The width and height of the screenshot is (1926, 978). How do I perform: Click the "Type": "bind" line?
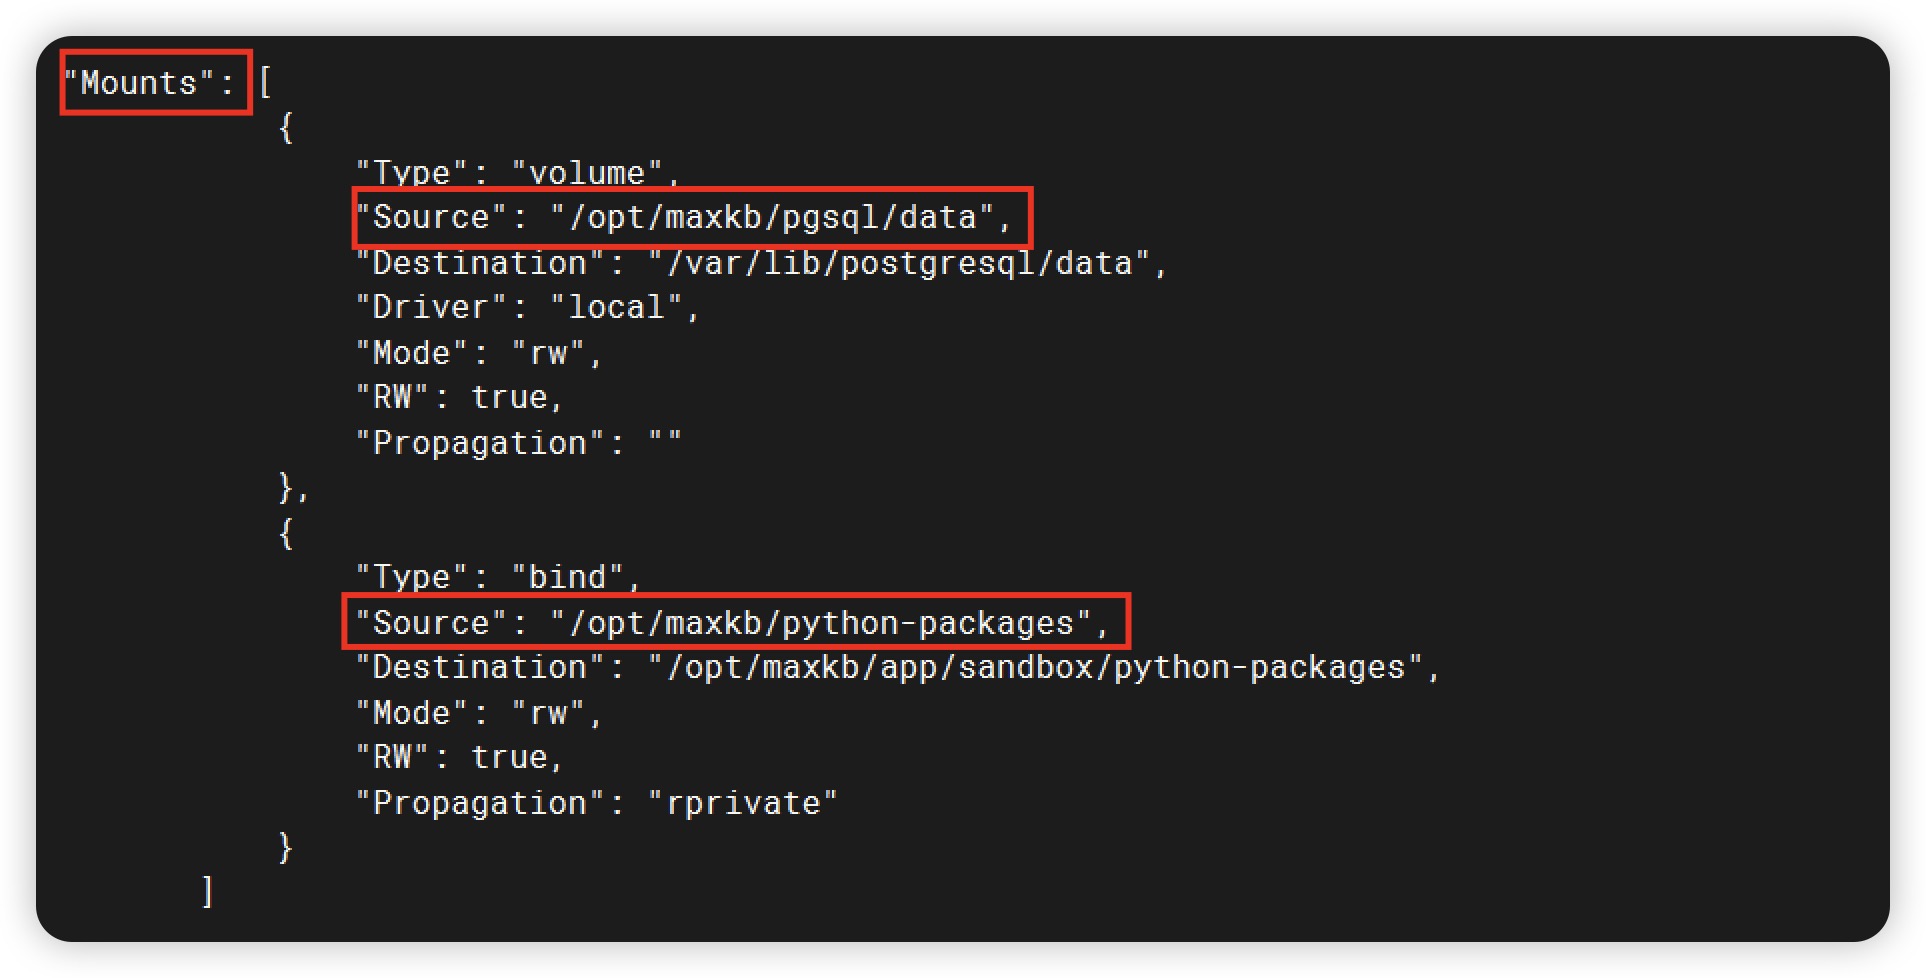pyautogui.click(x=498, y=576)
